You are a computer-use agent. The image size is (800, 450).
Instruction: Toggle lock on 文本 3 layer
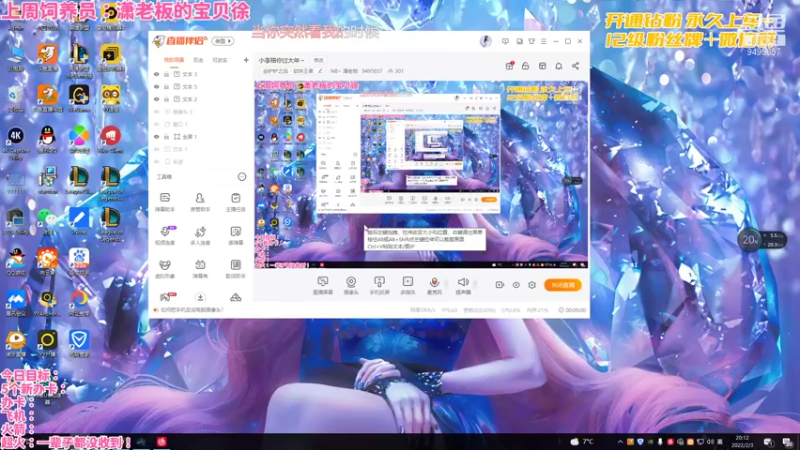point(166,74)
